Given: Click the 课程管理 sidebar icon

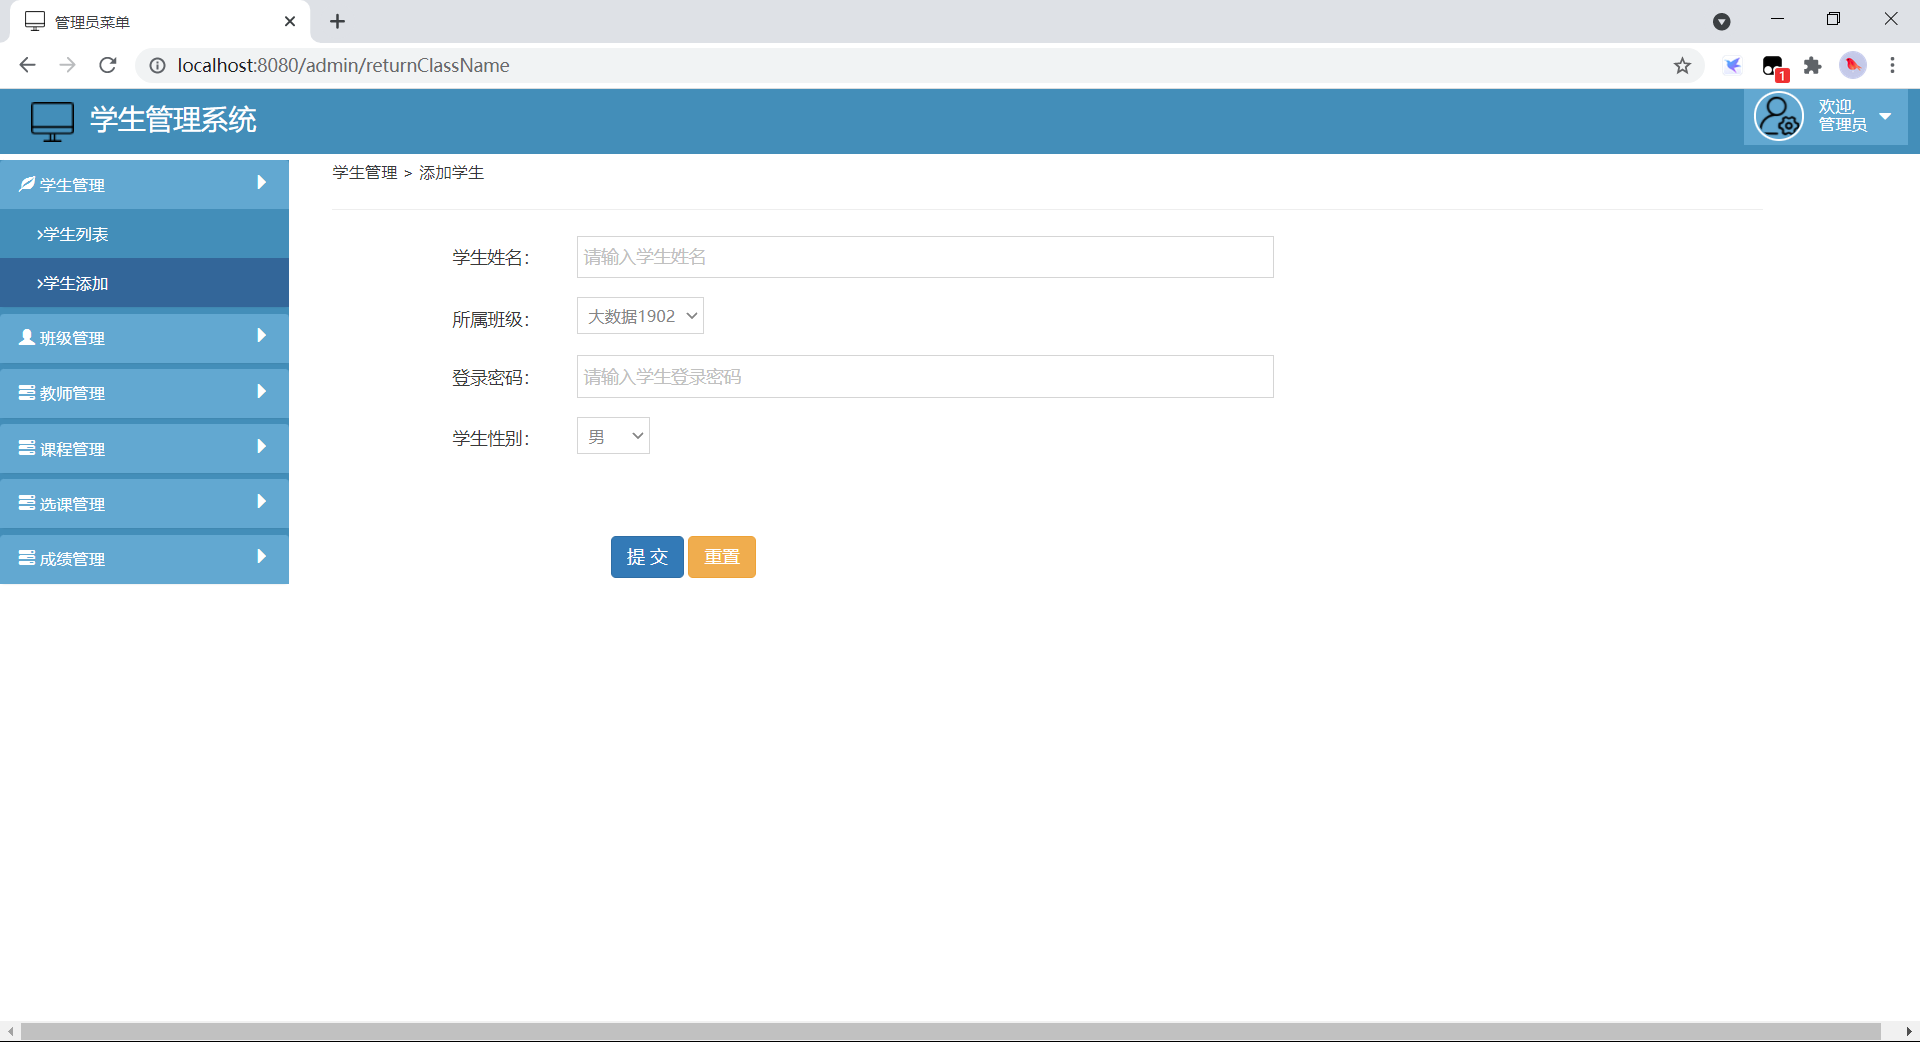Looking at the screenshot, I should pos(27,448).
